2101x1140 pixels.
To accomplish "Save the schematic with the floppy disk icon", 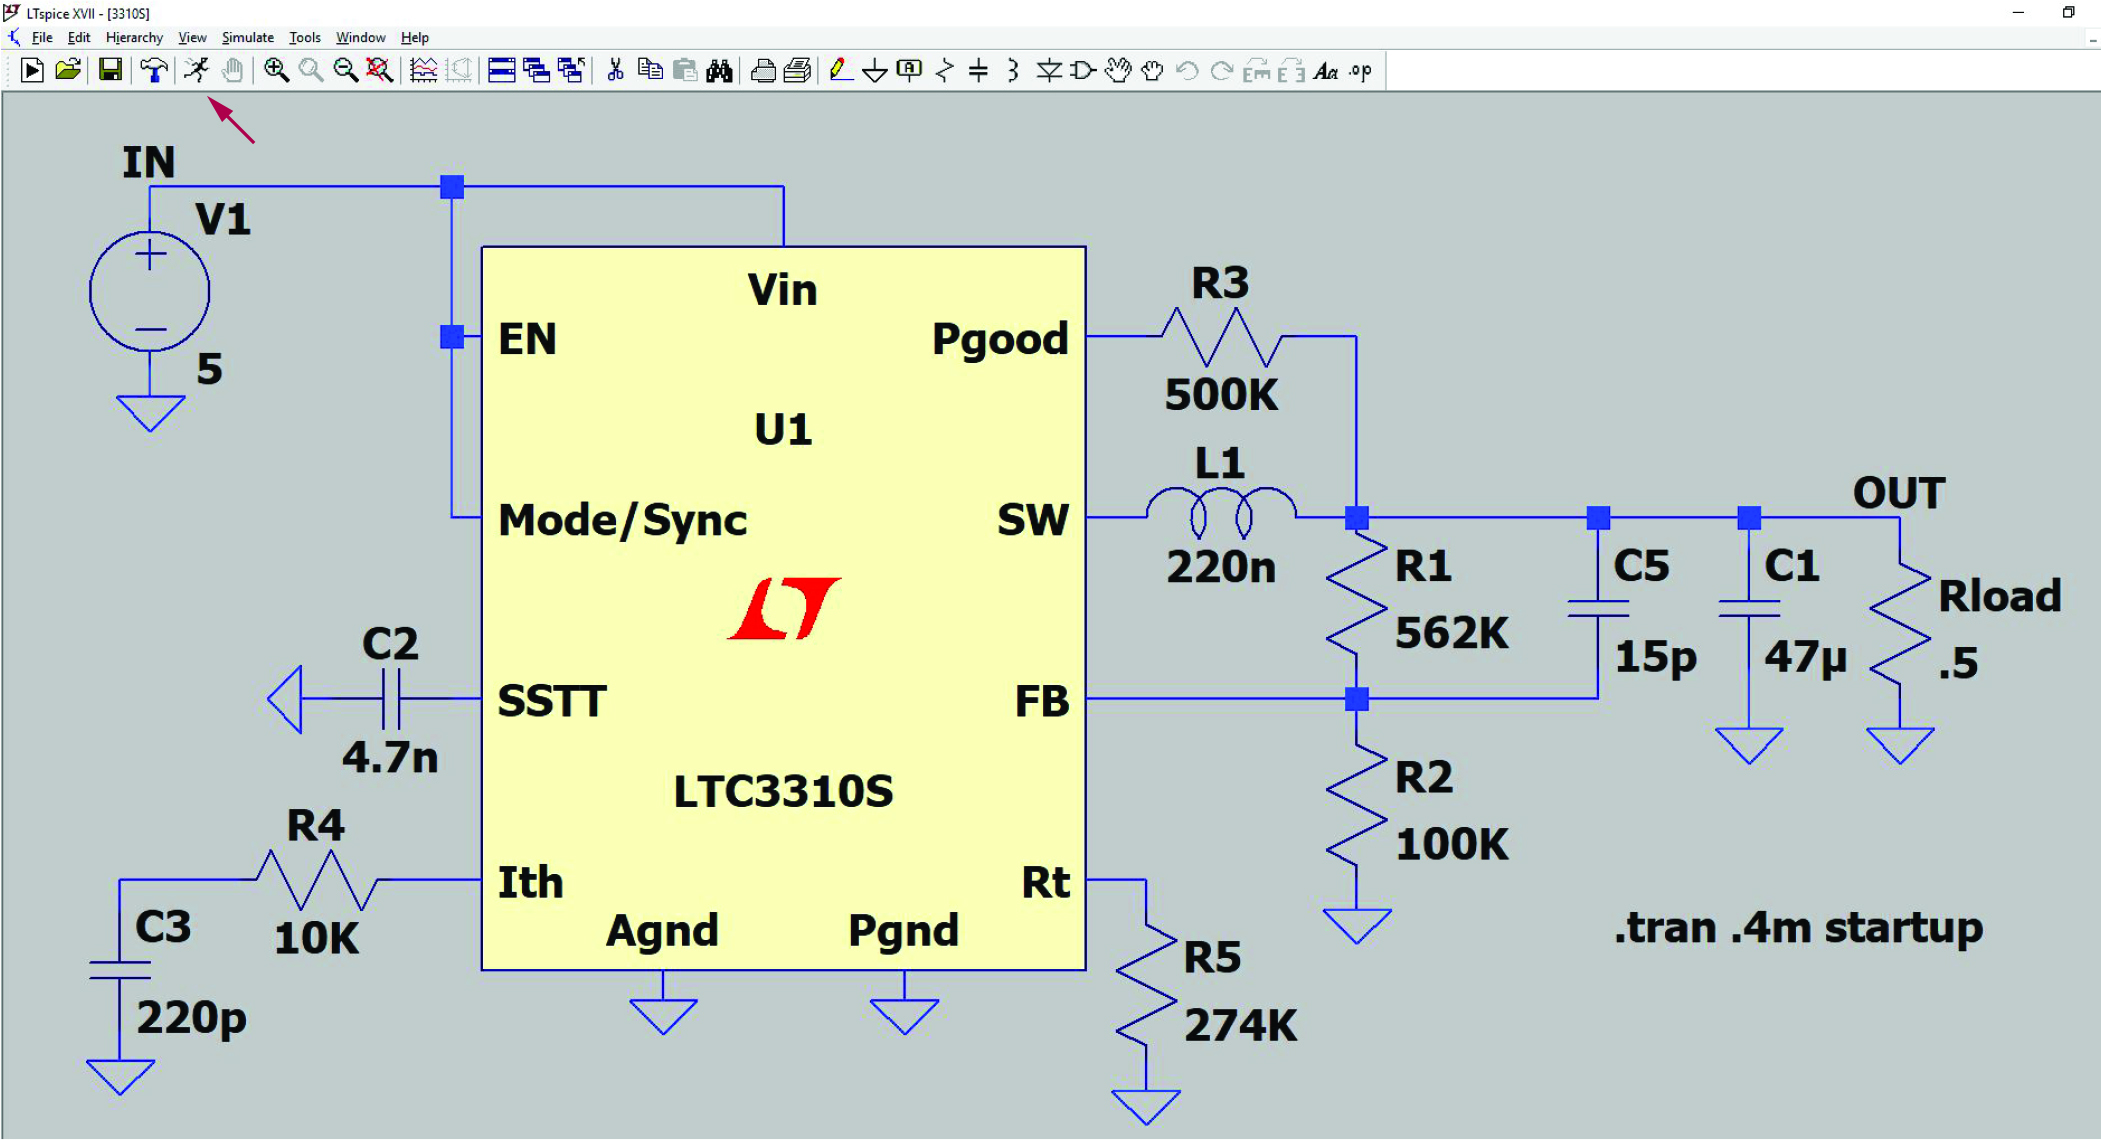I will [x=110, y=70].
